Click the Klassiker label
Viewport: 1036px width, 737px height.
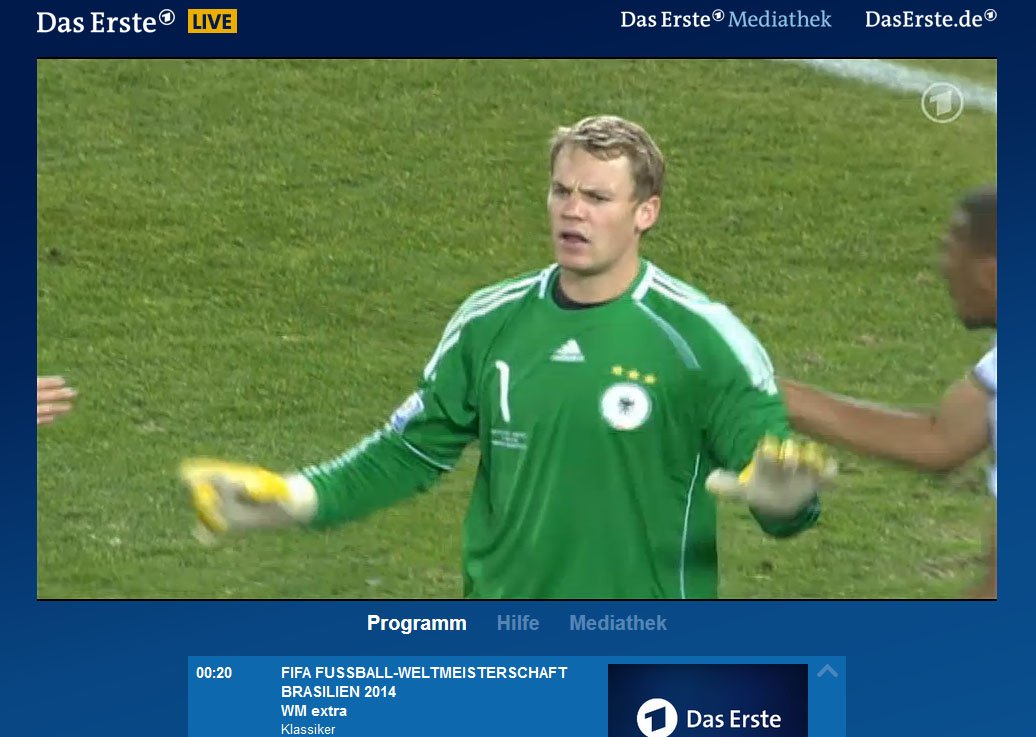(x=308, y=730)
